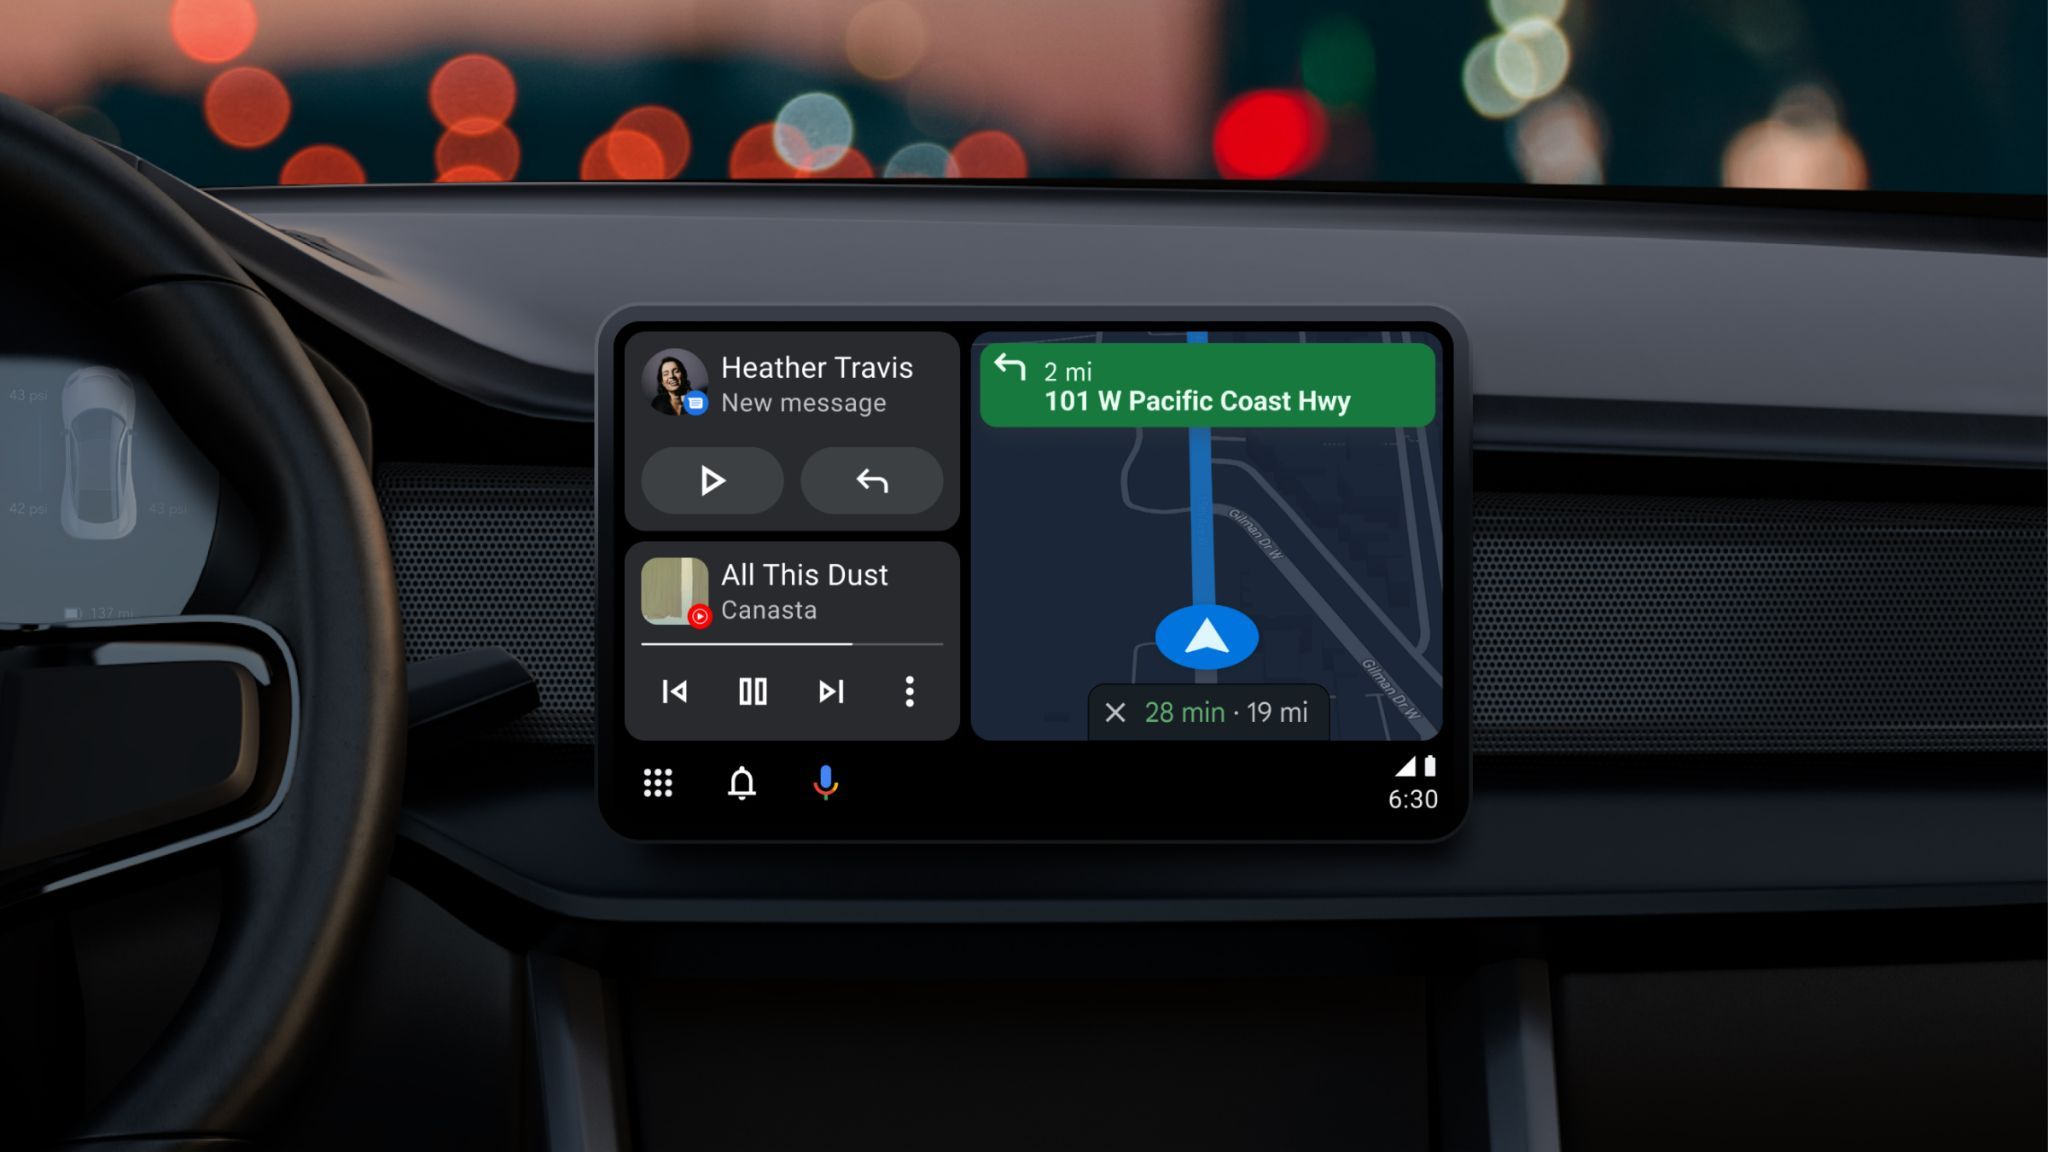Screen dimensions: 2048x1152
Task: Pause the currently playing track
Action: pos(754,691)
